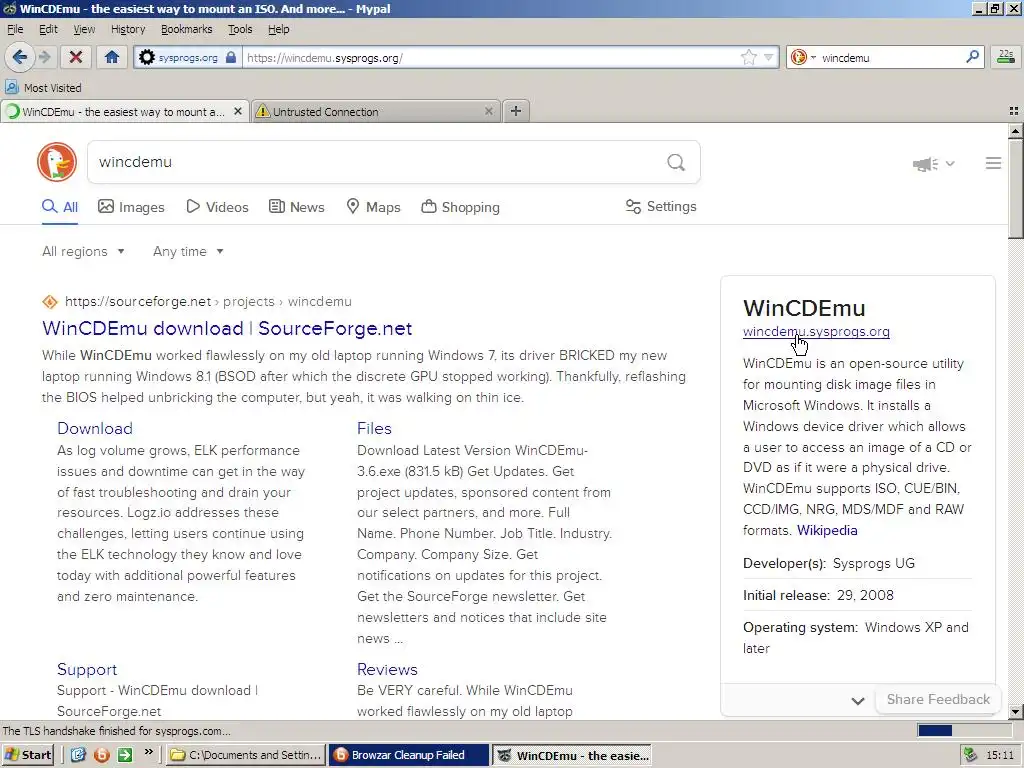Open the URL history dropdown arrow

pos(769,57)
